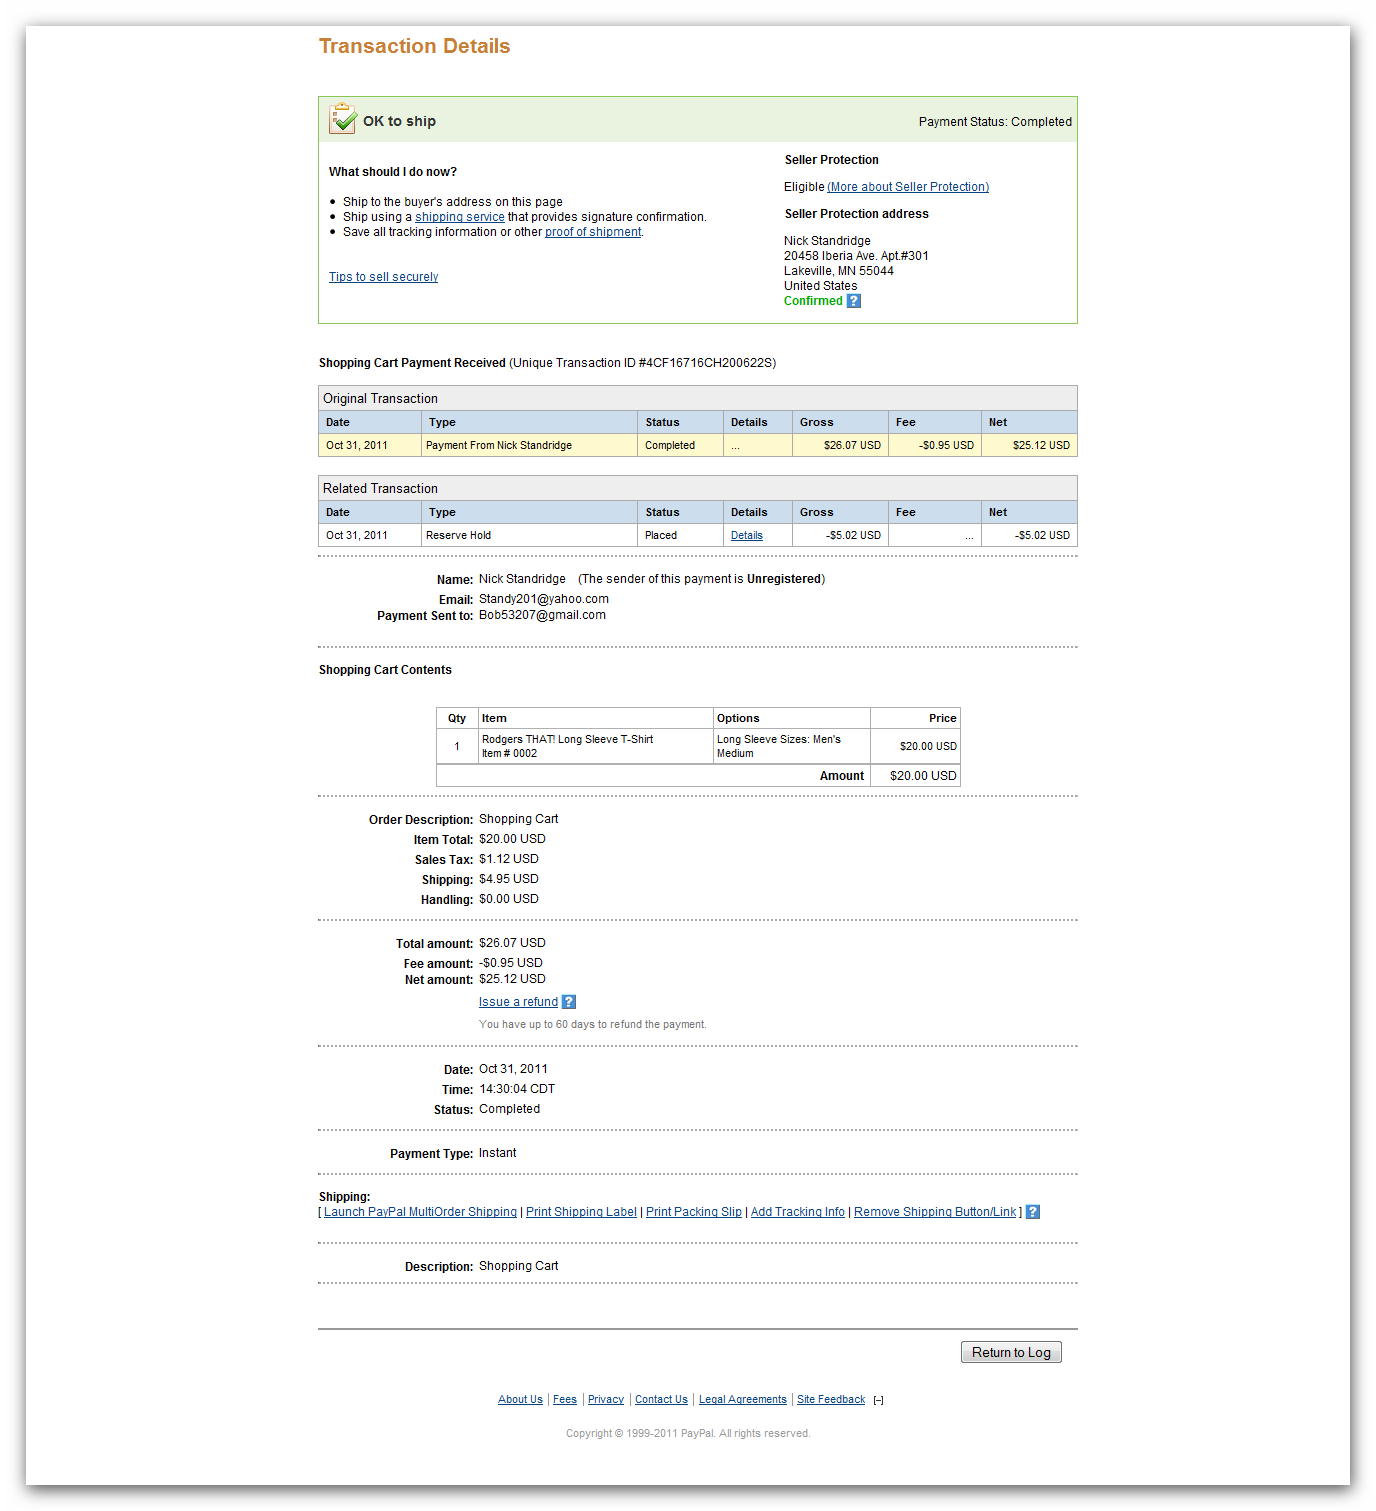Click Add Tracking Info link
This screenshot has width=1376, height=1511.
(798, 1212)
